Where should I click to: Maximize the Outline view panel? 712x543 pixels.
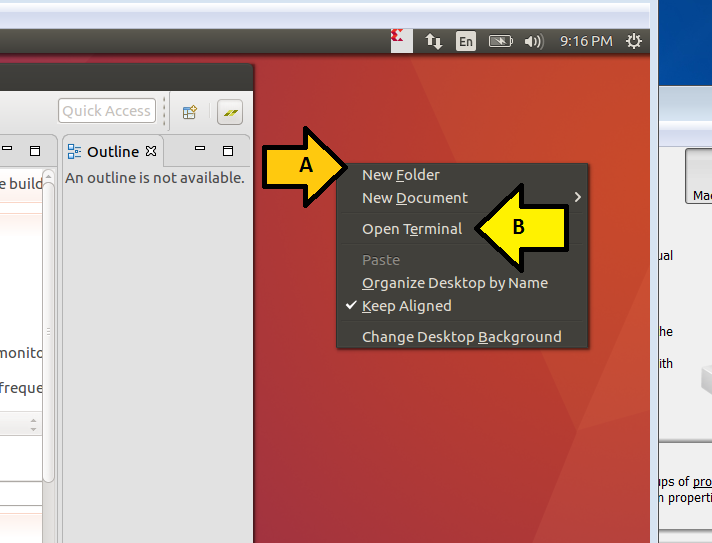[x=228, y=151]
